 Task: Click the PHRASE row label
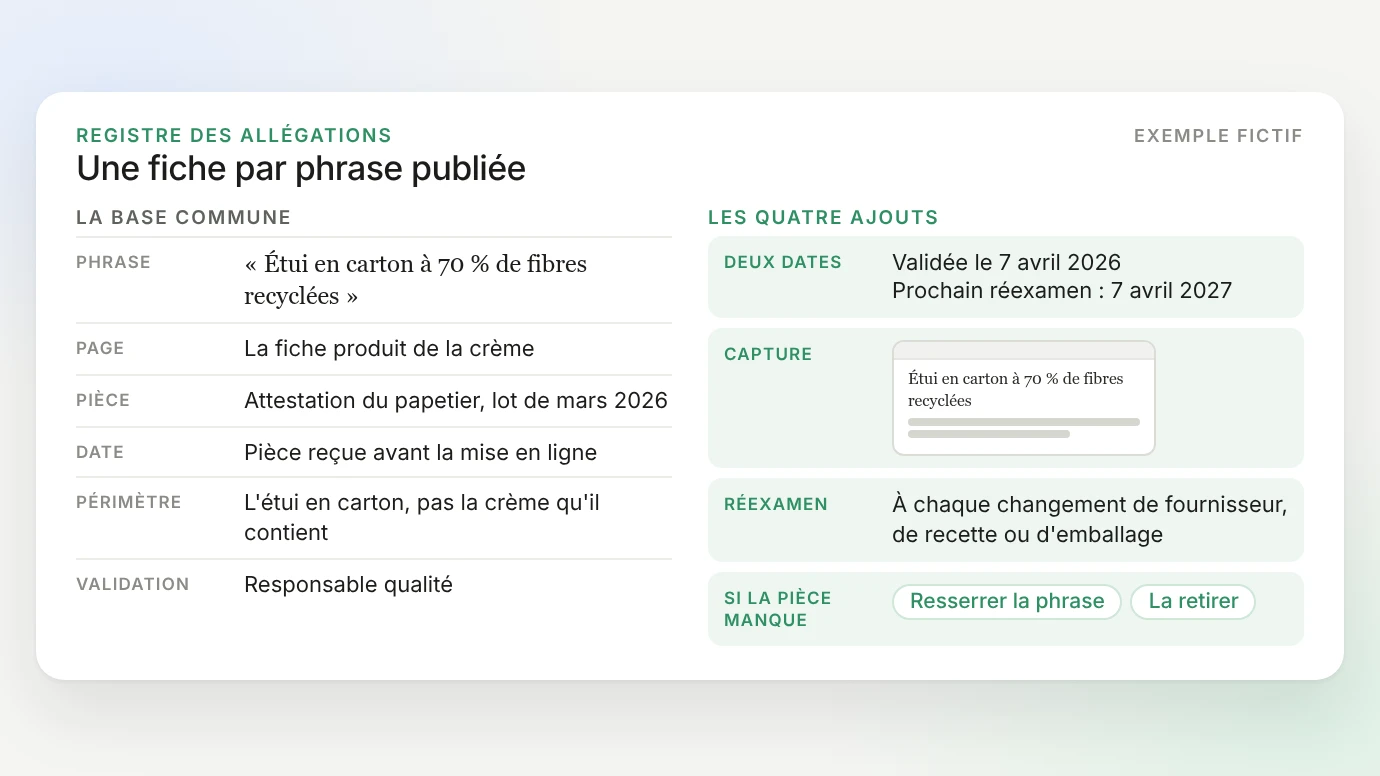pyautogui.click(x=113, y=263)
